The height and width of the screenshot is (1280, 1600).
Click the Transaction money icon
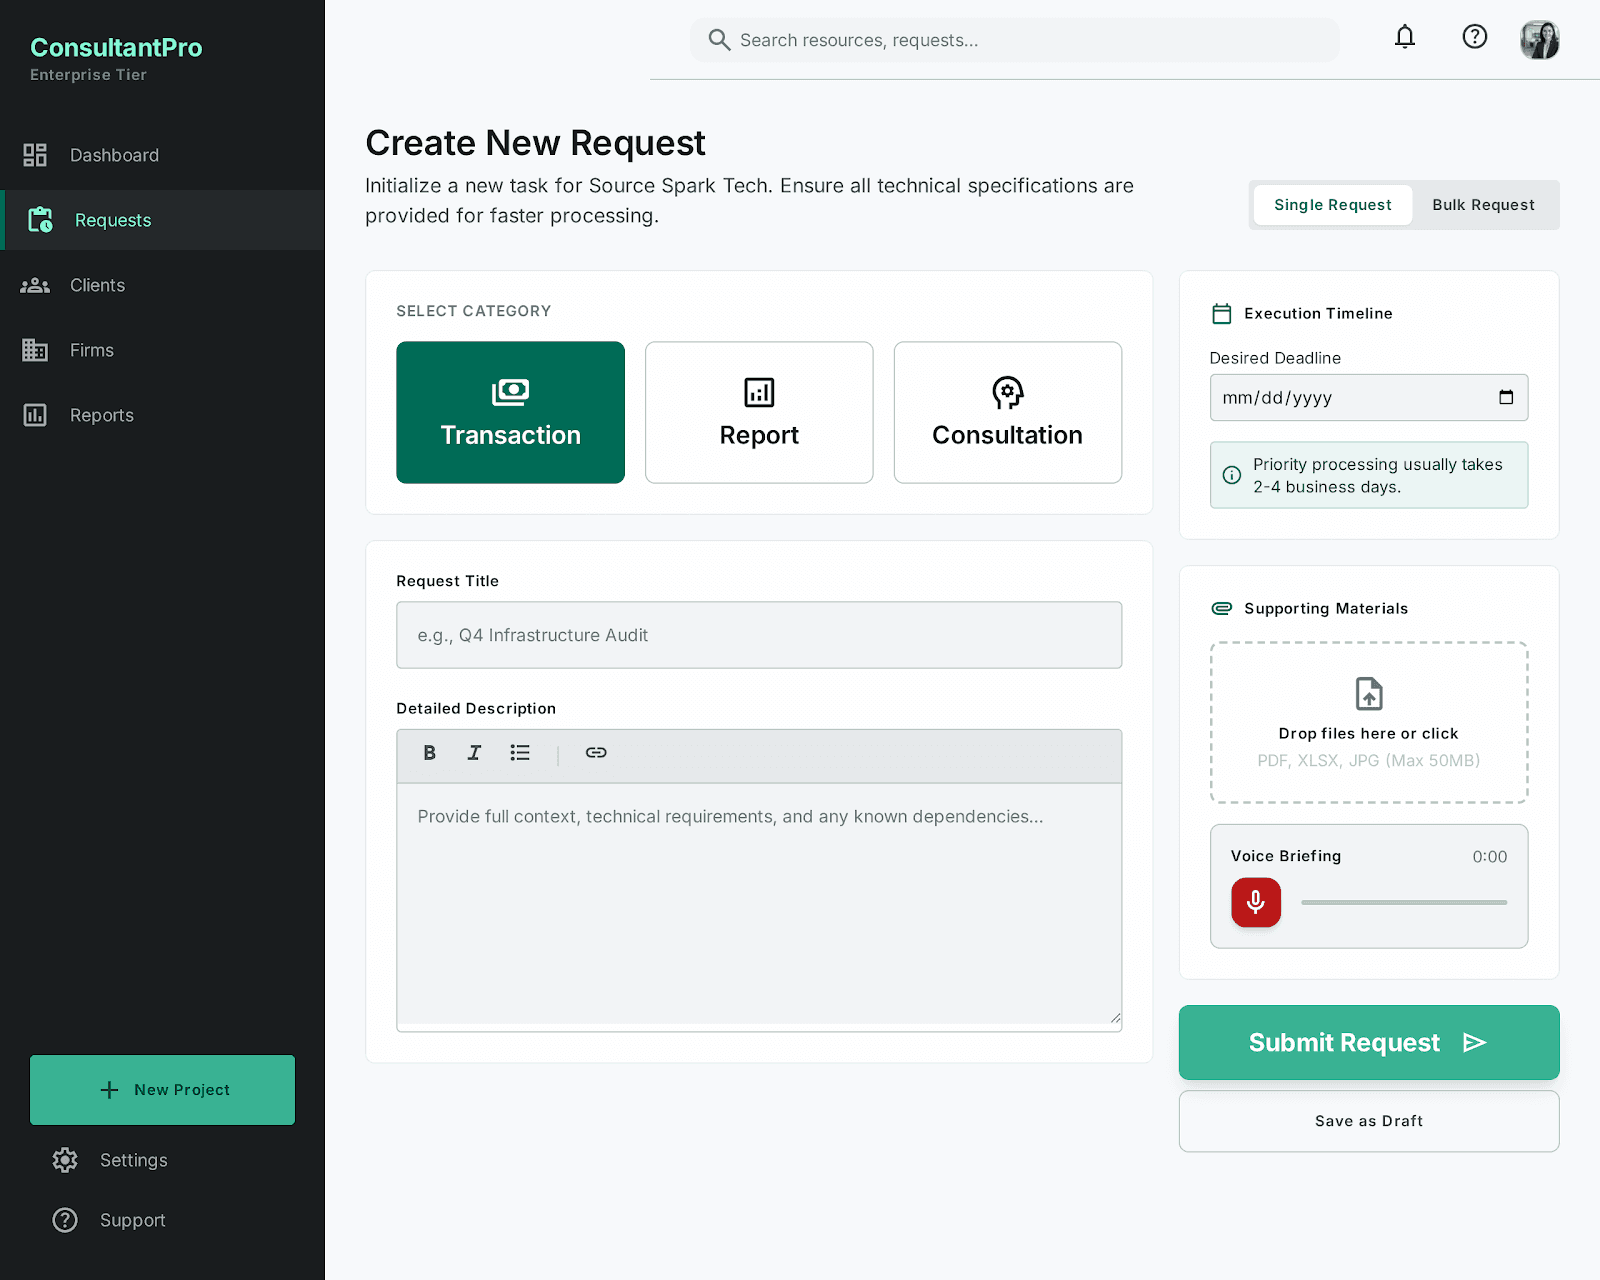(x=510, y=392)
